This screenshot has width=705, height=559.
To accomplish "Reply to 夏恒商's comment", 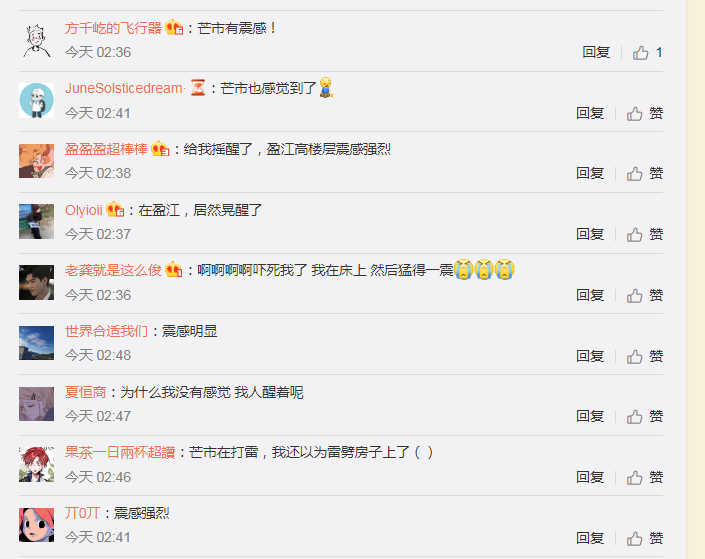I will (590, 416).
